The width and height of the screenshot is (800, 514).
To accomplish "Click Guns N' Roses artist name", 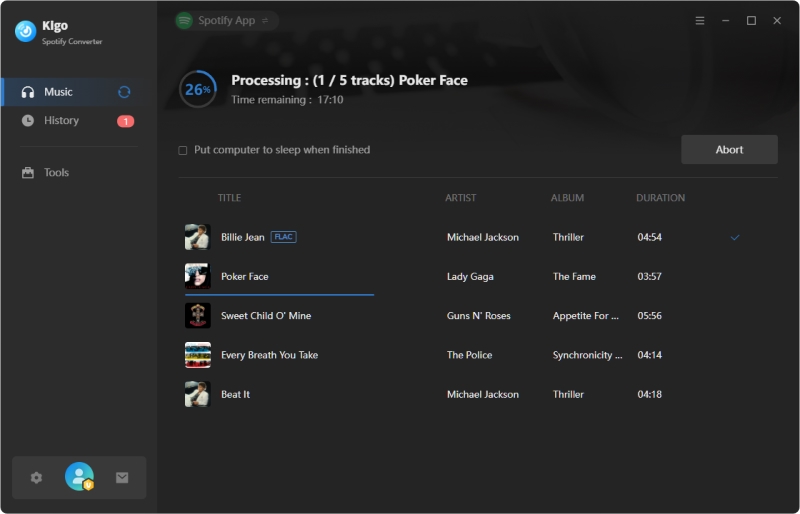I will pos(479,315).
